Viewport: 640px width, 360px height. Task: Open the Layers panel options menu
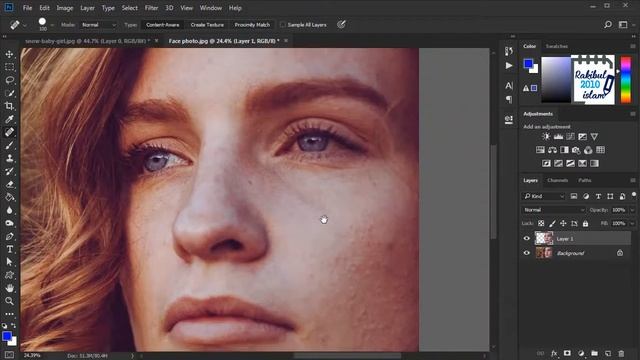(x=633, y=180)
